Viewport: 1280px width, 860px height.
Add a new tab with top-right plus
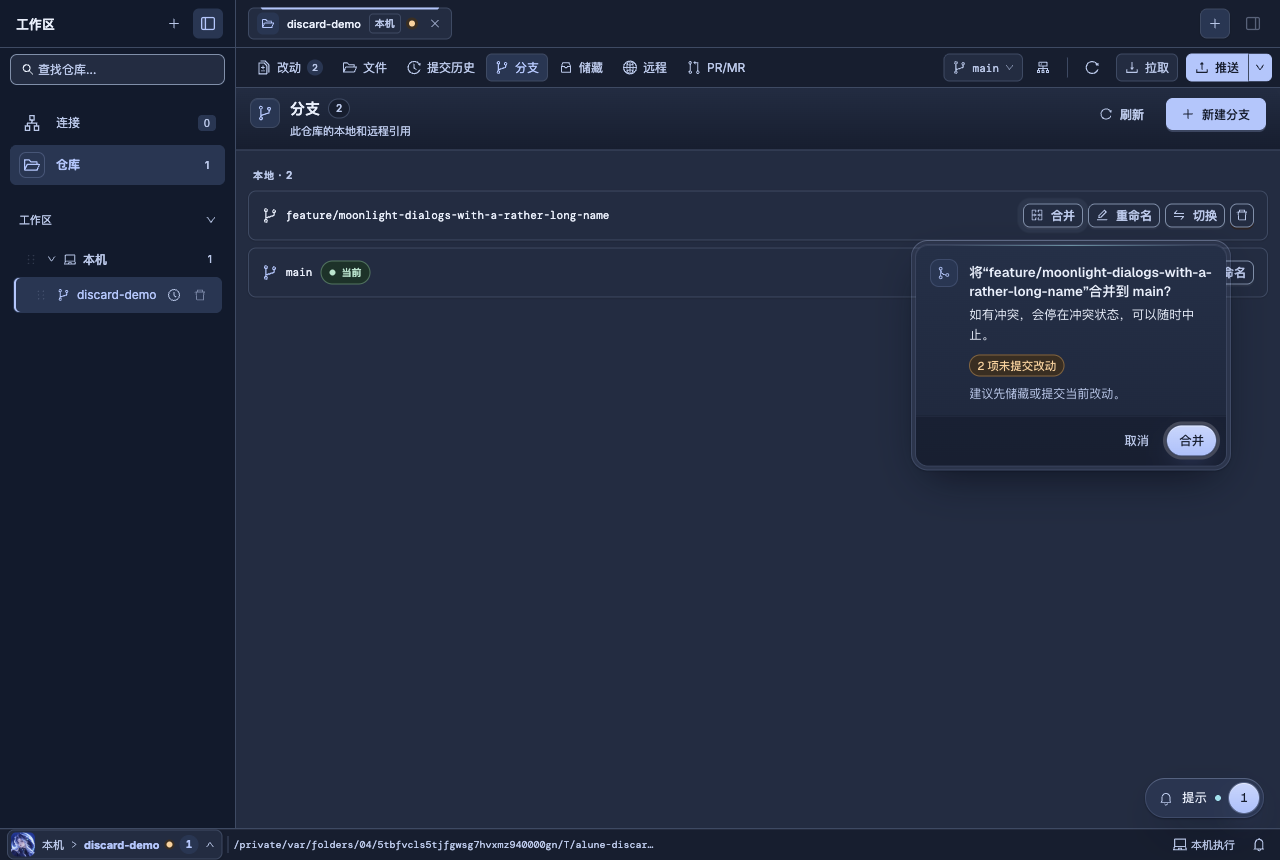(1214, 23)
